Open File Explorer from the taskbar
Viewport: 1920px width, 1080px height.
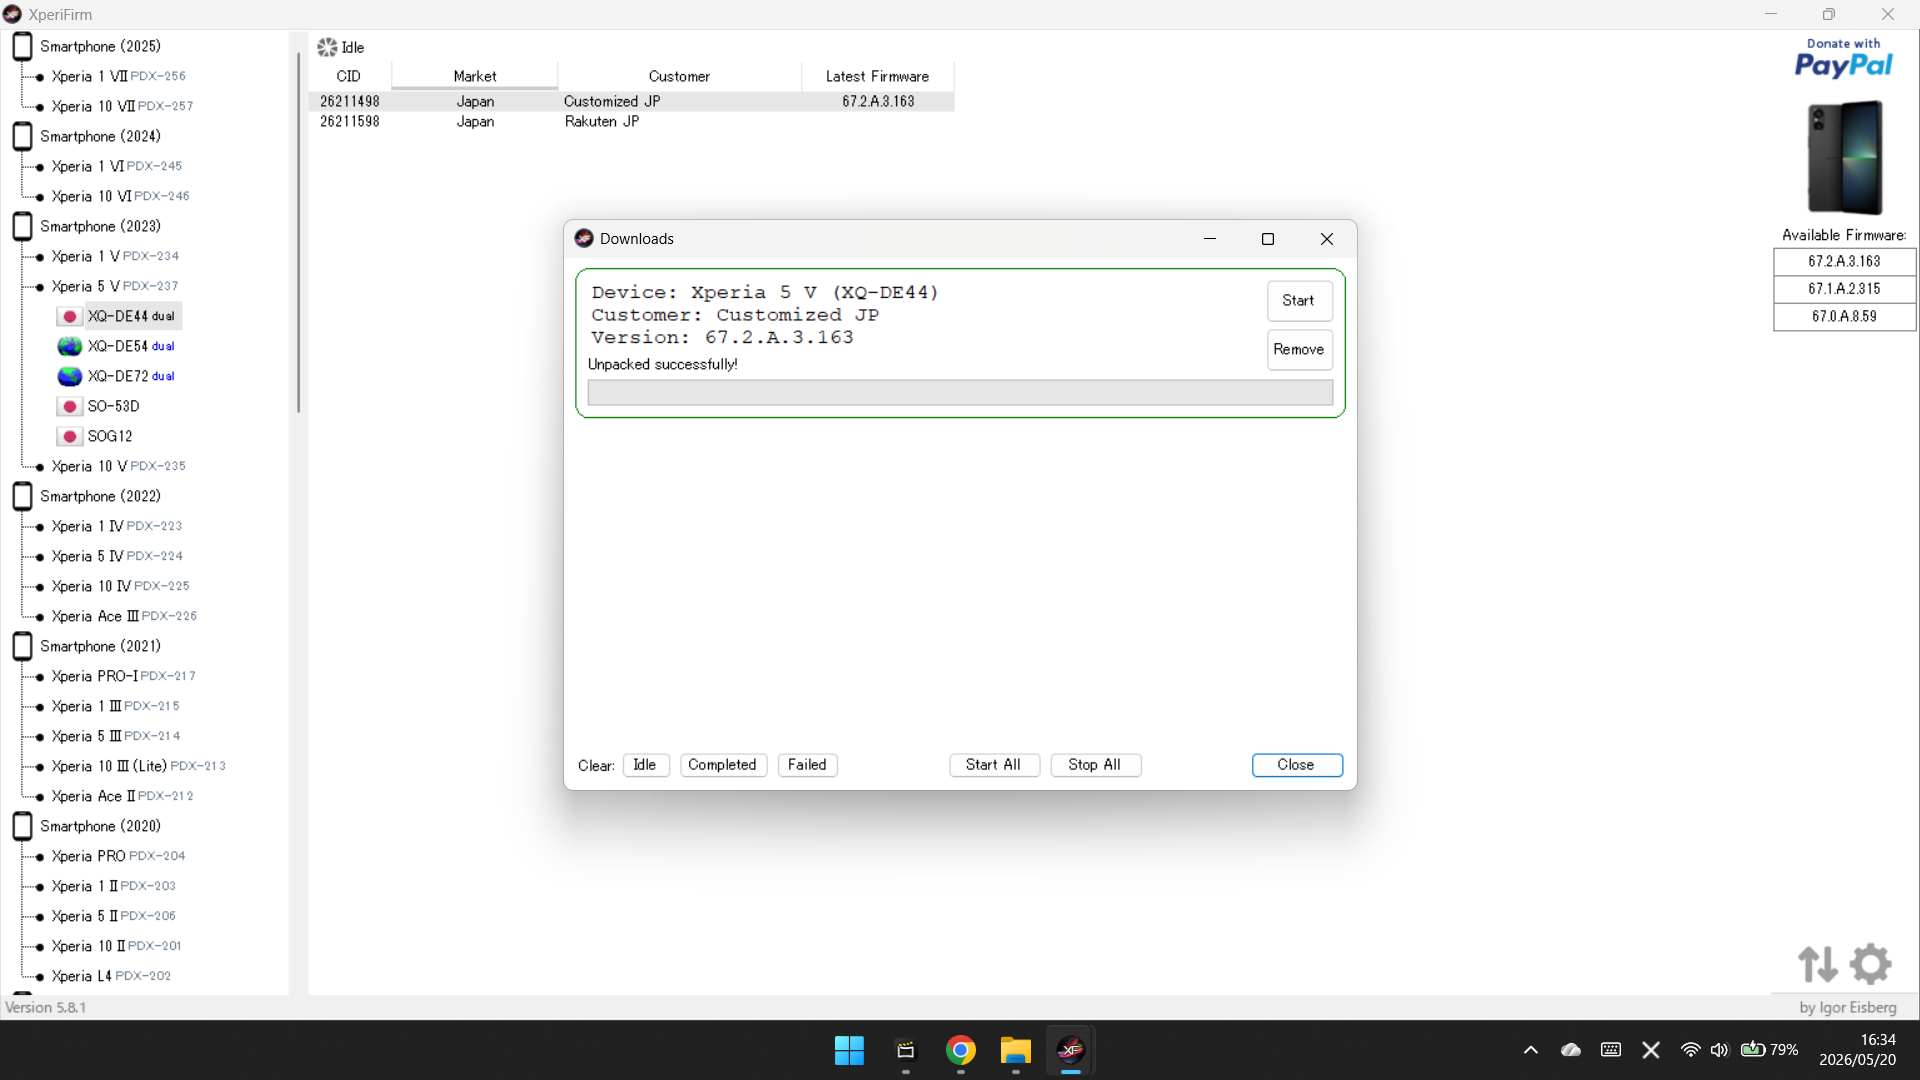click(x=1015, y=1050)
